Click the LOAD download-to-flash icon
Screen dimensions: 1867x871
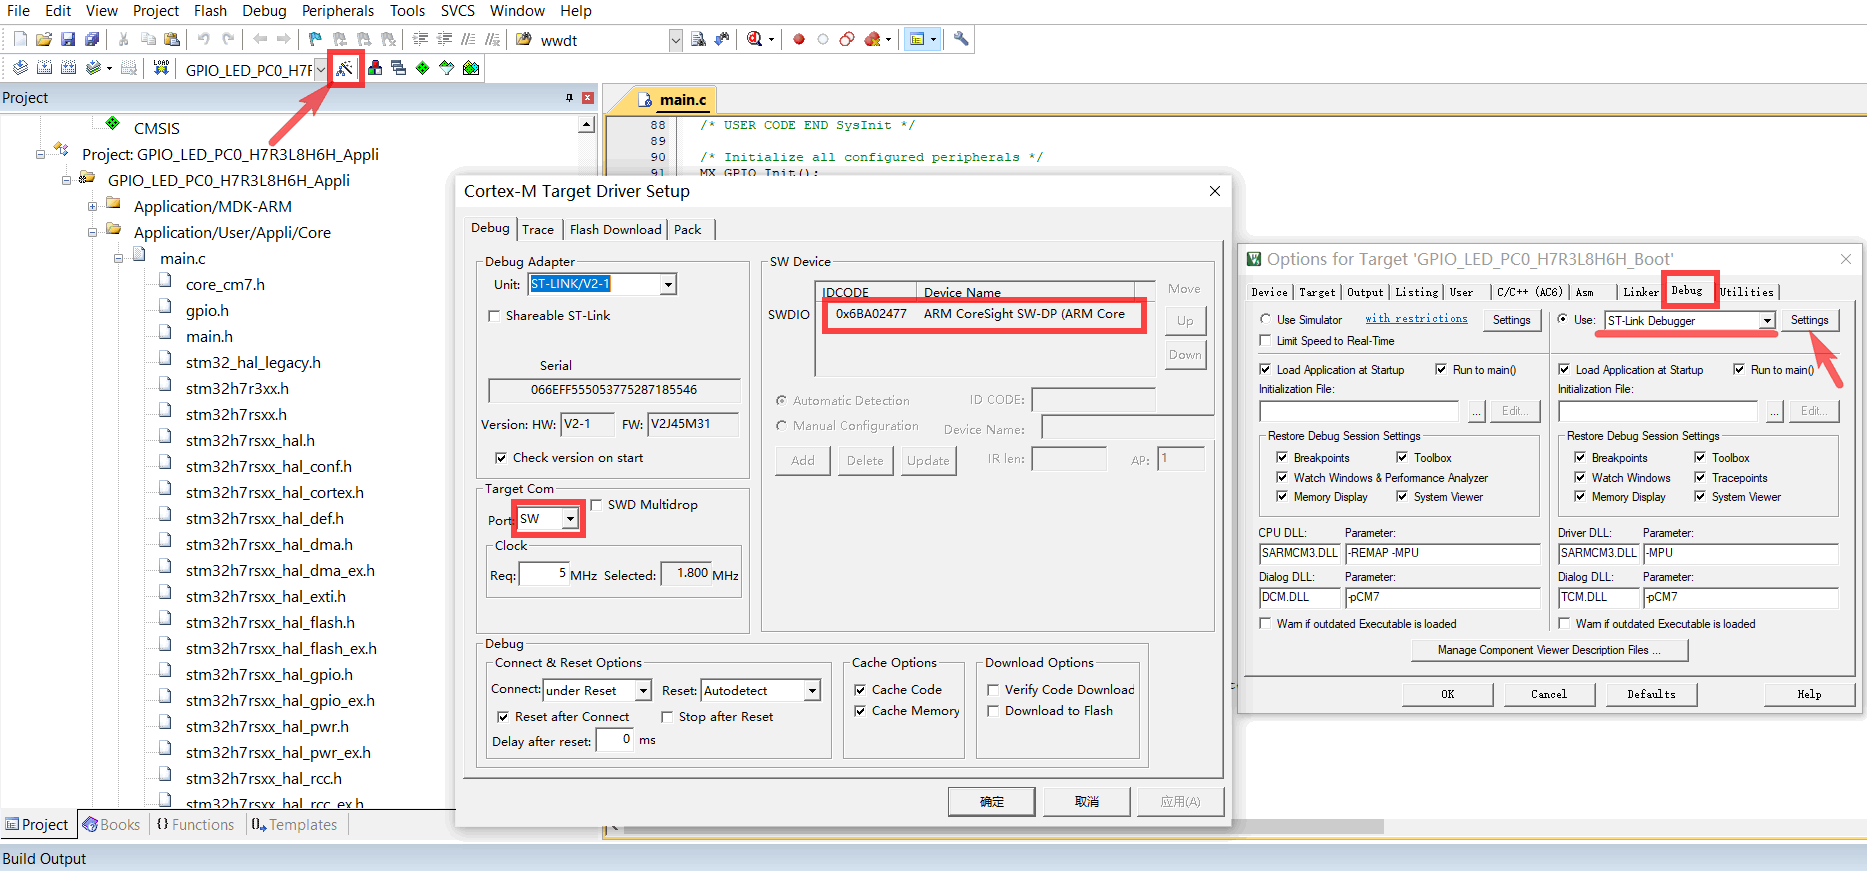click(160, 68)
